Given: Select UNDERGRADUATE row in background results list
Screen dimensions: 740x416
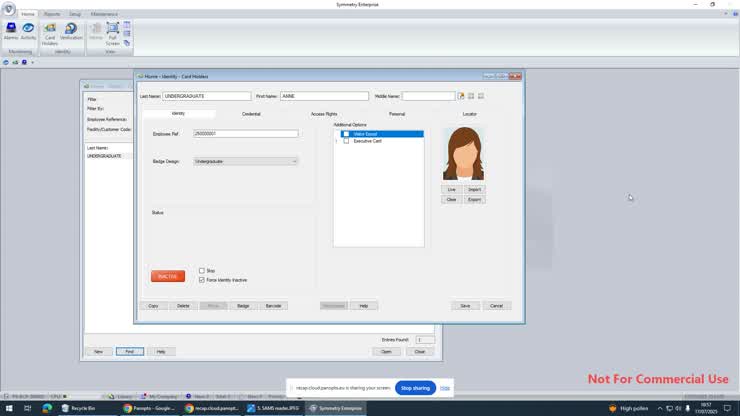Looking at the screenshot, I should [109, 156].
